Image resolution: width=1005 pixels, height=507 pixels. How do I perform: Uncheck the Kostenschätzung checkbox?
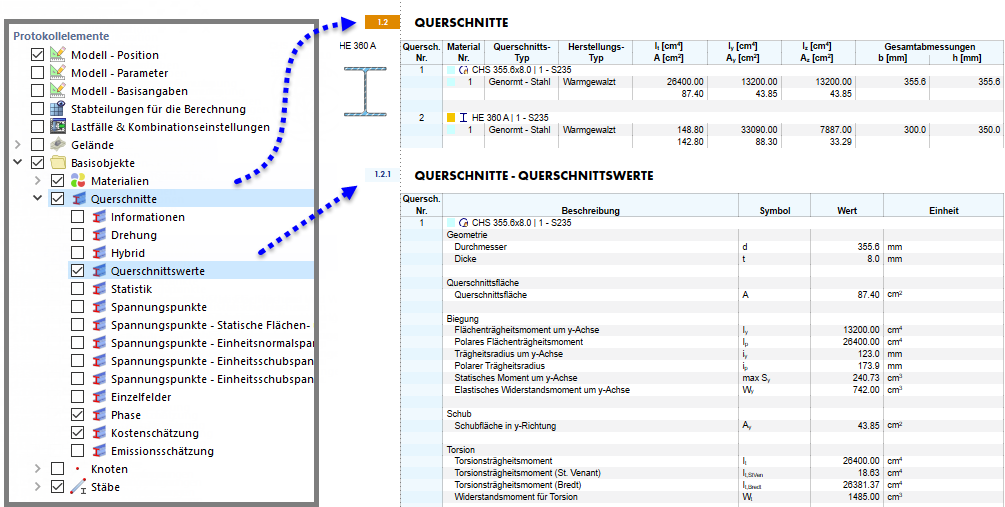pos(78,433)
